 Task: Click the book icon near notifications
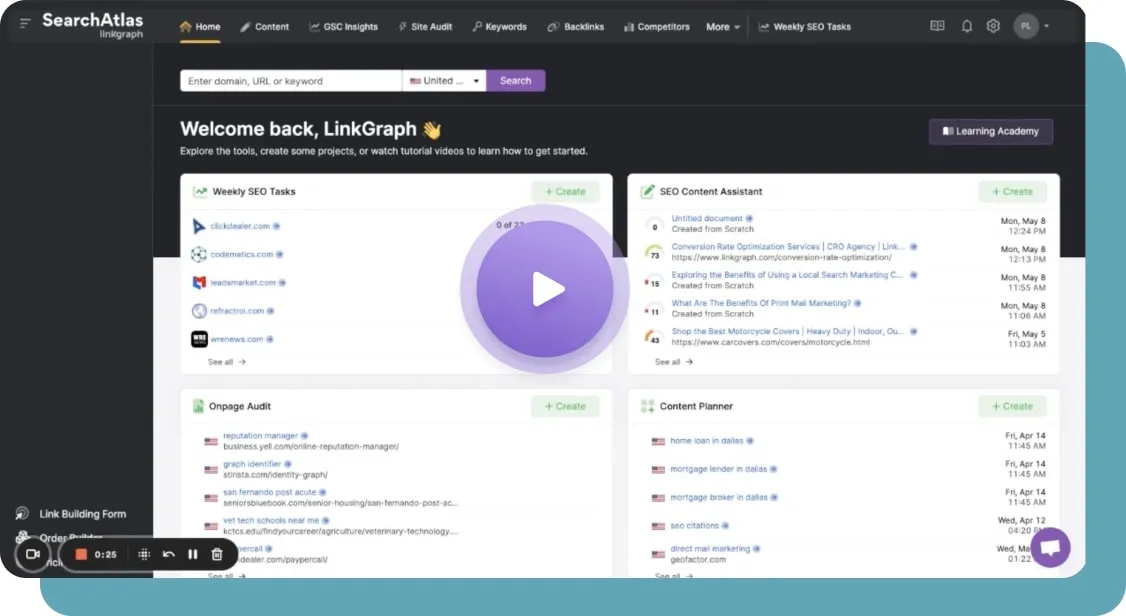(x=937, y=26)
